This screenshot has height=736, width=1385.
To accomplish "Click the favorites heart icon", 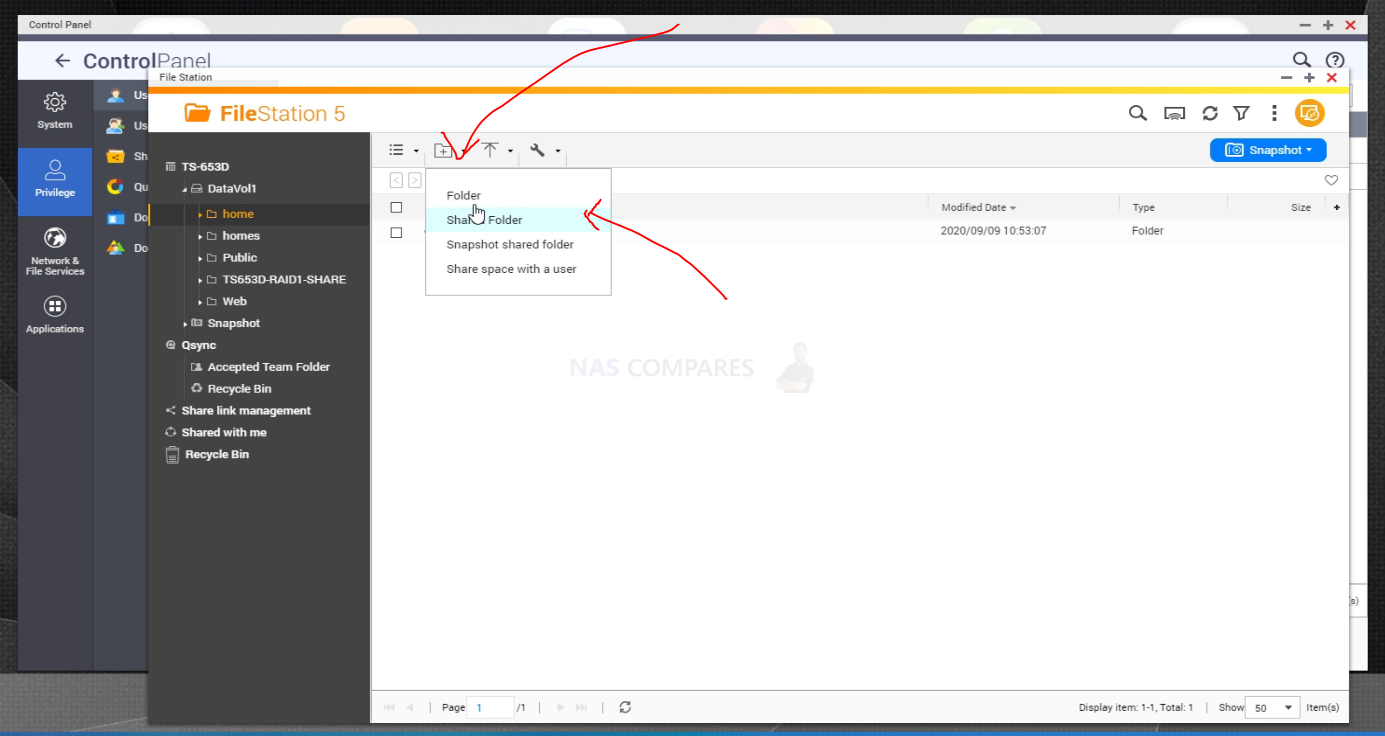I will pyautogui.click(x=1331, y=180).
